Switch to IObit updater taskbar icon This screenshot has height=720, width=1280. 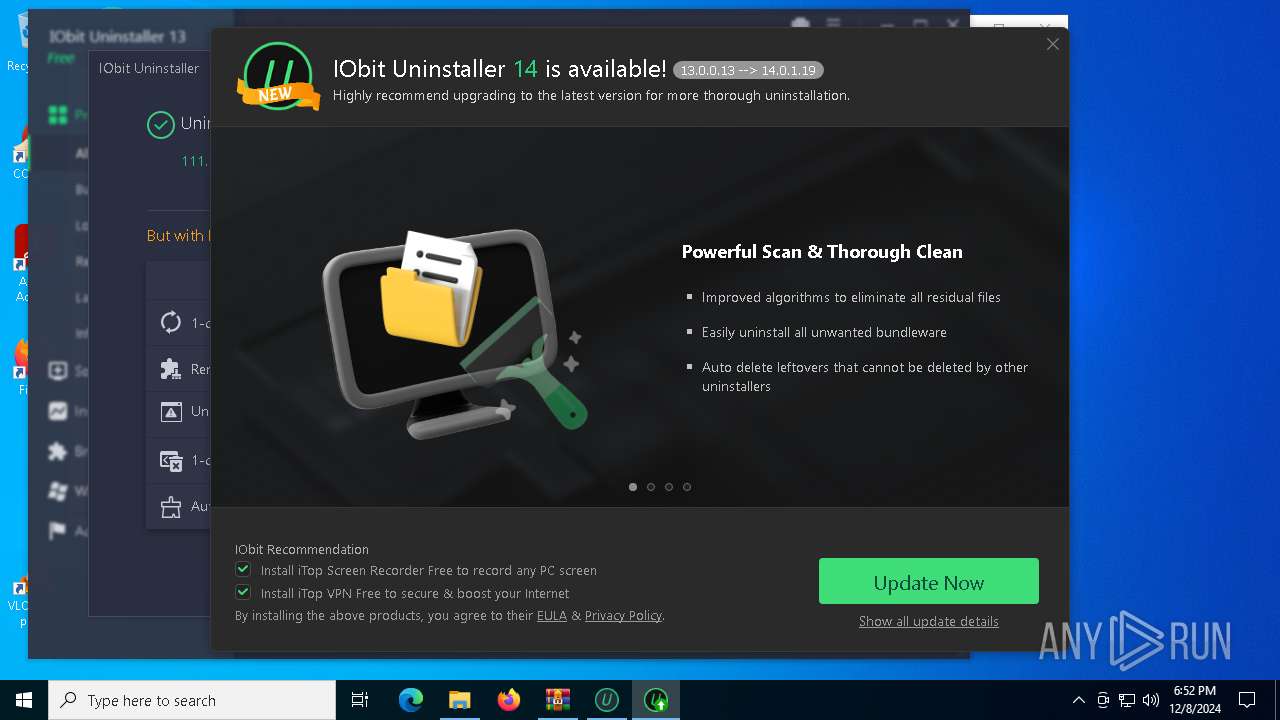655,700
